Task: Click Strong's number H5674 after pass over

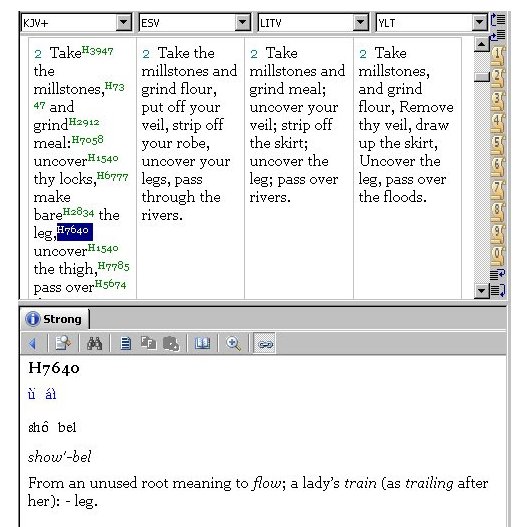Action: (110, 284)
